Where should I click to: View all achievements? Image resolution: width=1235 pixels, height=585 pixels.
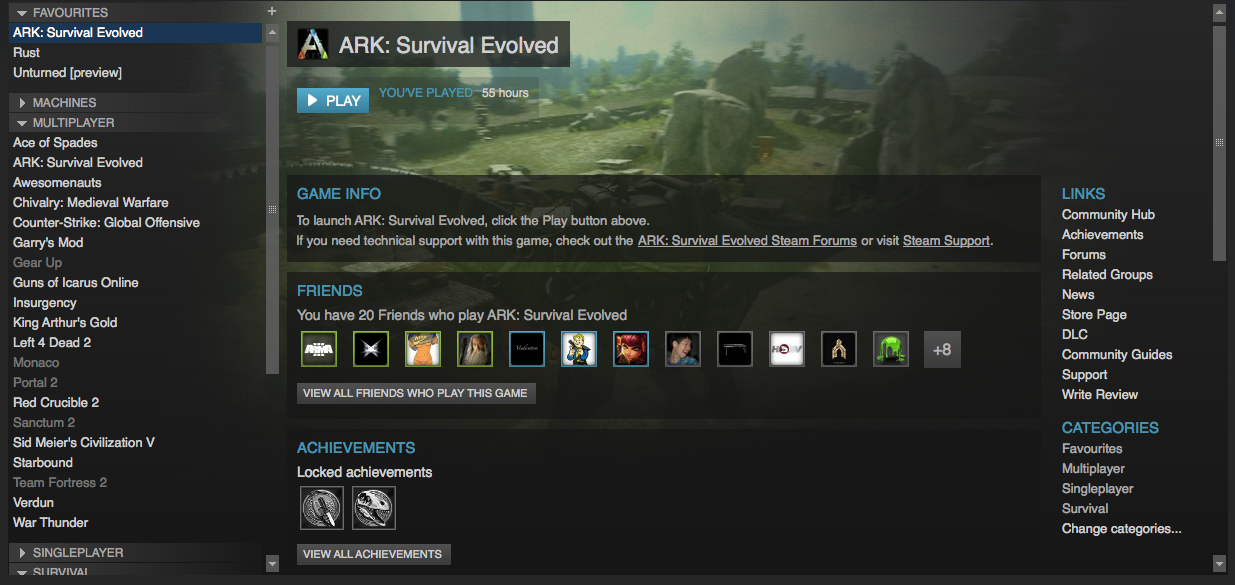pyautogui.click(x=373, y=554)
